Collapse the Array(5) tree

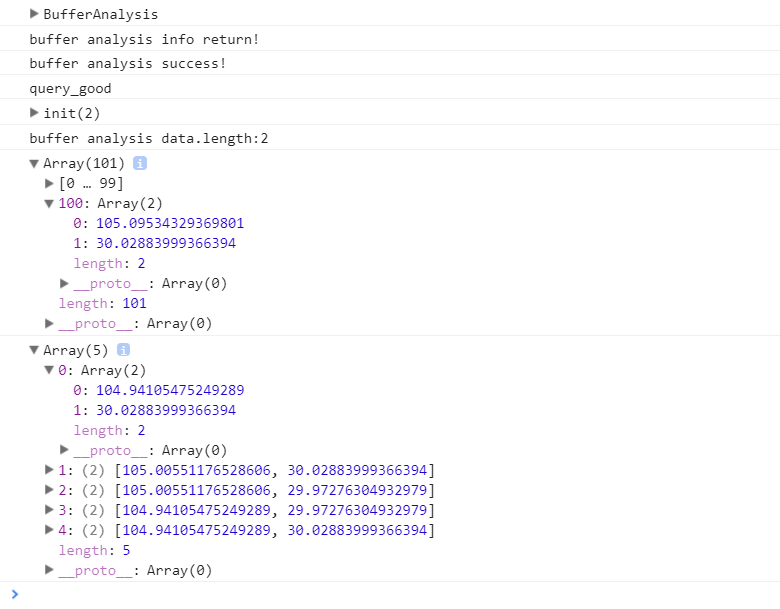click(35, 350)
